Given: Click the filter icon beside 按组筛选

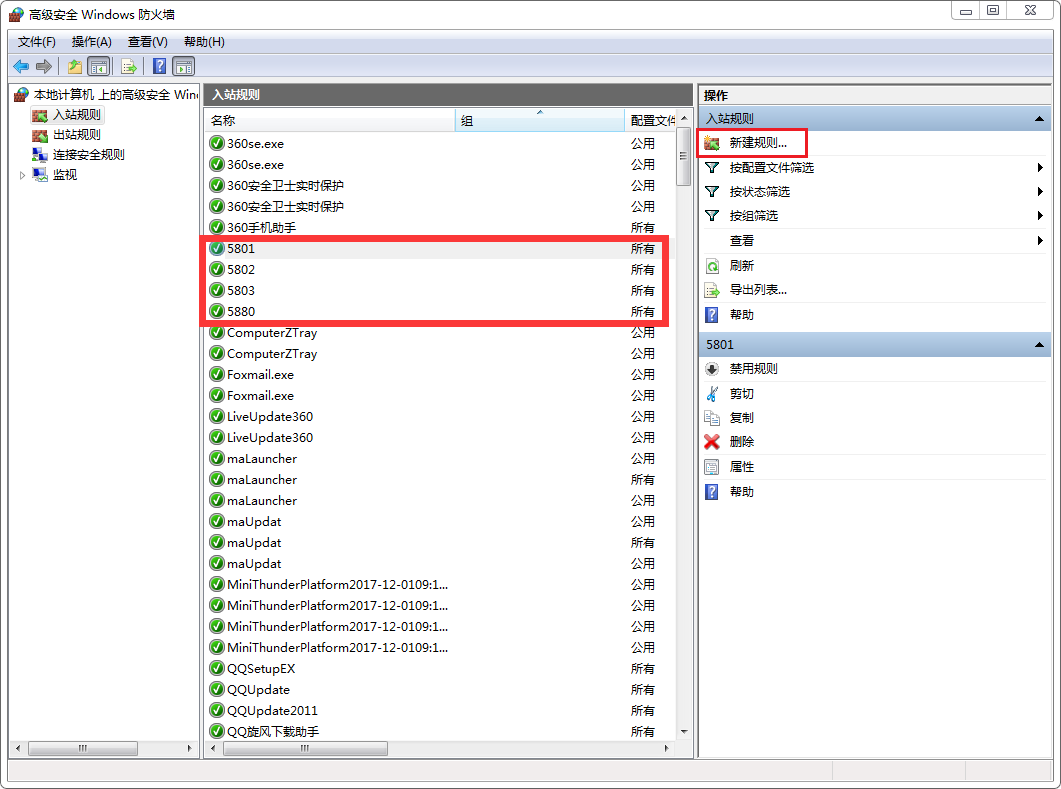Looking at the screenshot, I should coord(712,216).
